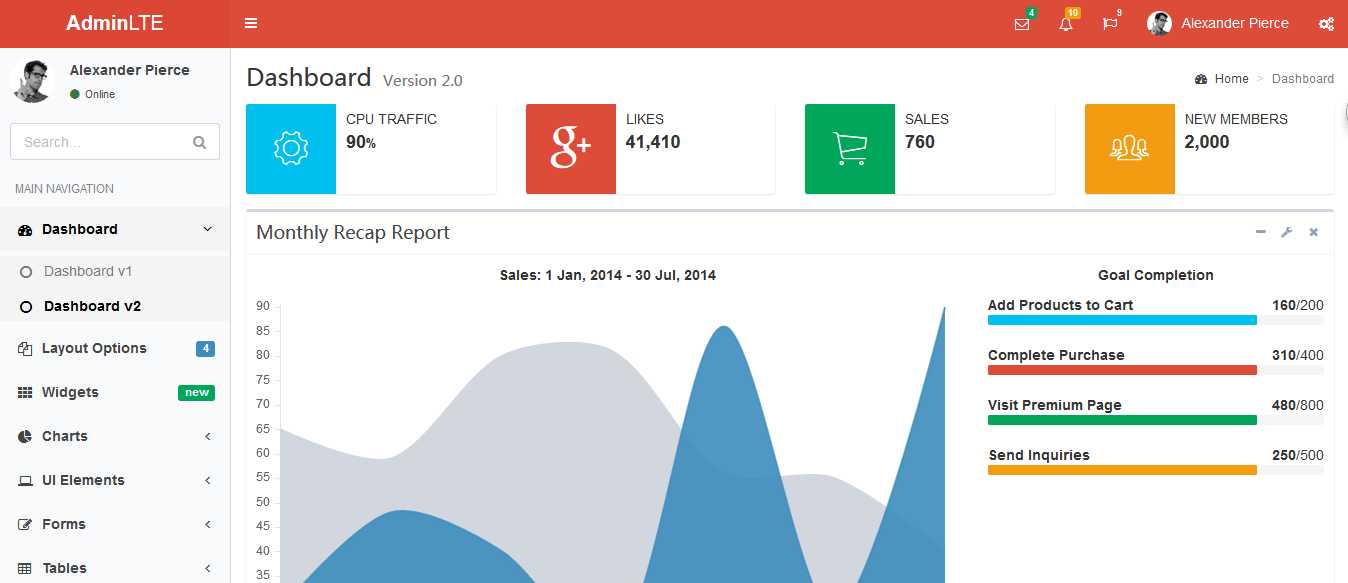Click the breadcrumb Home dashboard icon
Screen dimensions: 1348x583
tap(1201, 79)
